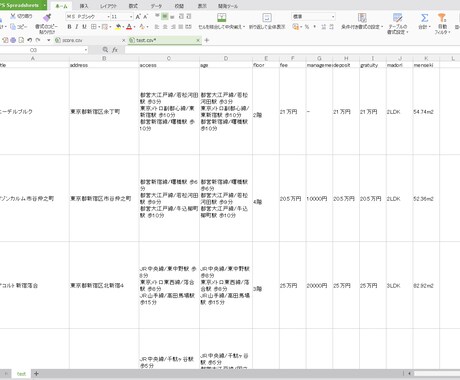The width and height of the screenshot is (460, 380).
Task: Click the percent style icon
Action: click(307, 27)
